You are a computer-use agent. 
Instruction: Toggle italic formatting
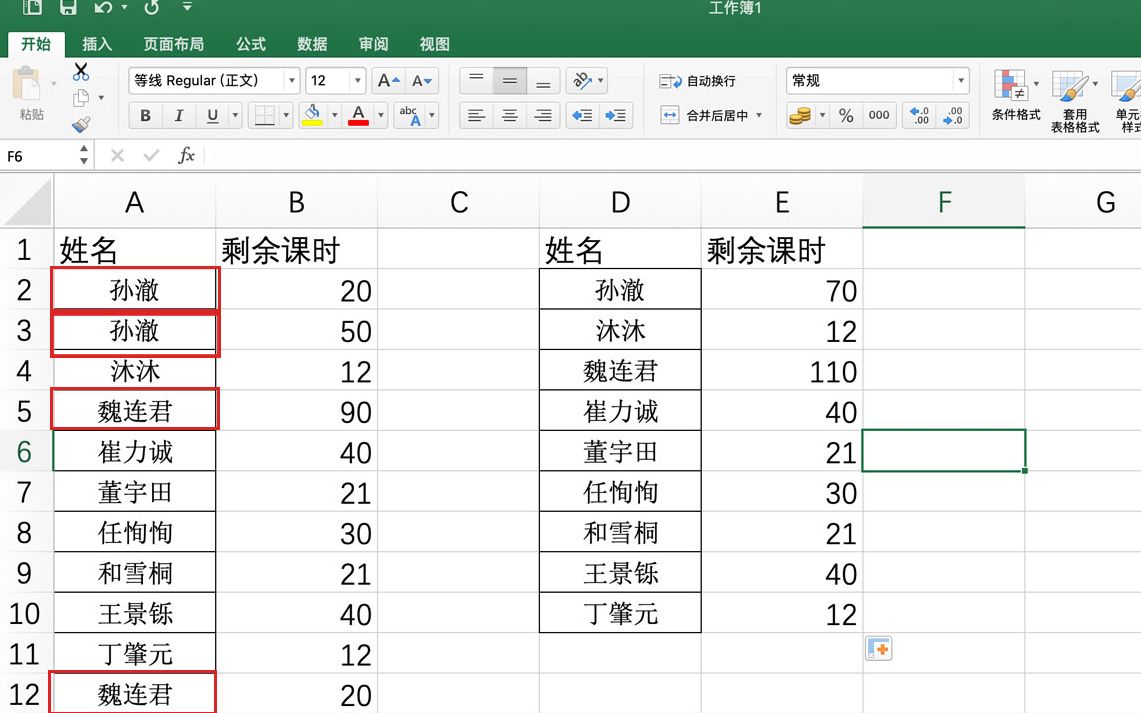(x=178, y=116)
